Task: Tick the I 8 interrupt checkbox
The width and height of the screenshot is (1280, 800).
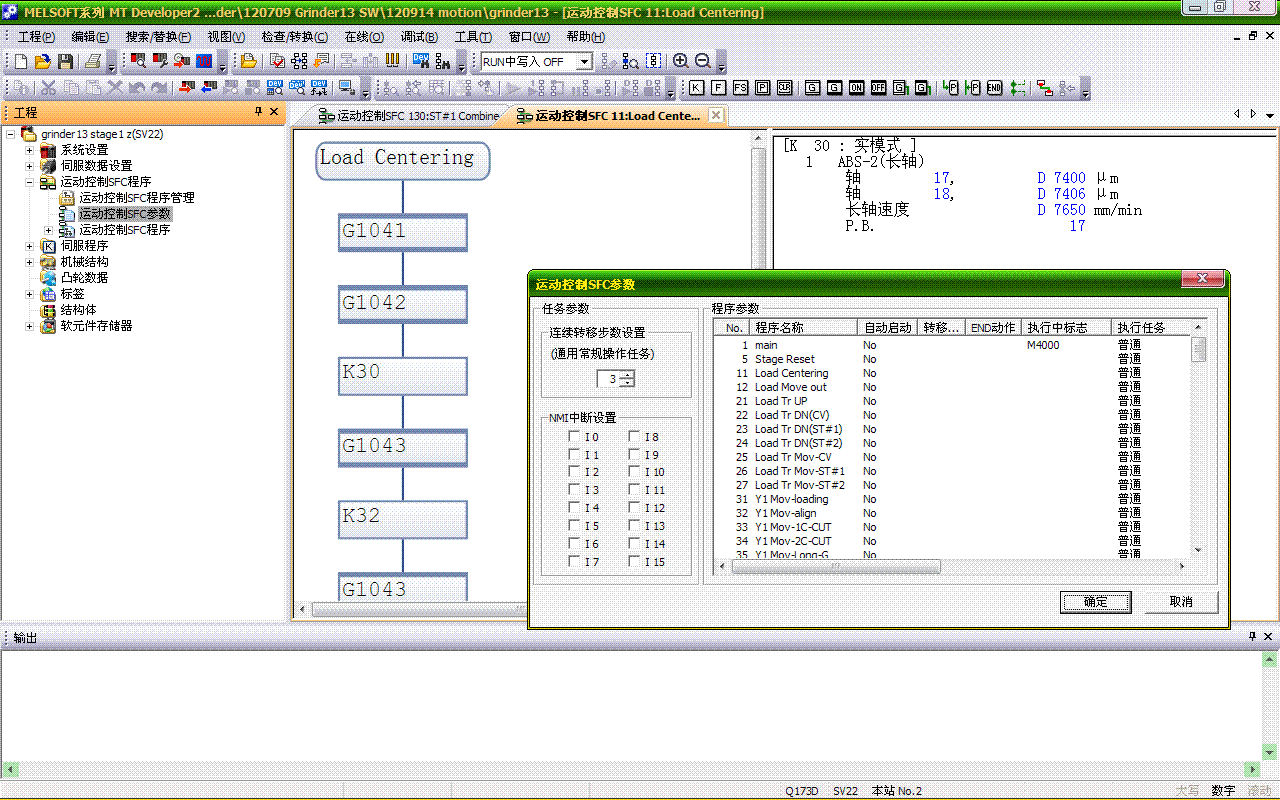Action: (x=635, y=436)
